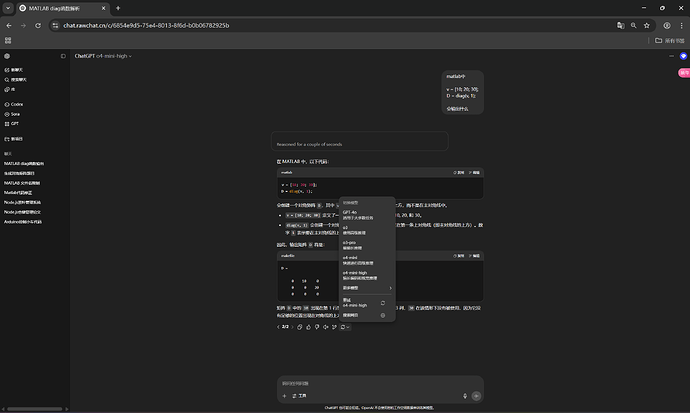Image resolution: width=690 pixels, height=413 pixels.
Task: Go to the next response version
Action: (x=292, y=327)
